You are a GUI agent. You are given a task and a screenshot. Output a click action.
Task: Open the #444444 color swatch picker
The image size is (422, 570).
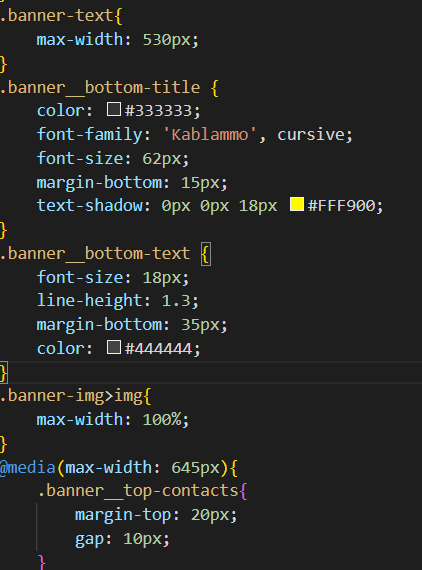(114, 347)
